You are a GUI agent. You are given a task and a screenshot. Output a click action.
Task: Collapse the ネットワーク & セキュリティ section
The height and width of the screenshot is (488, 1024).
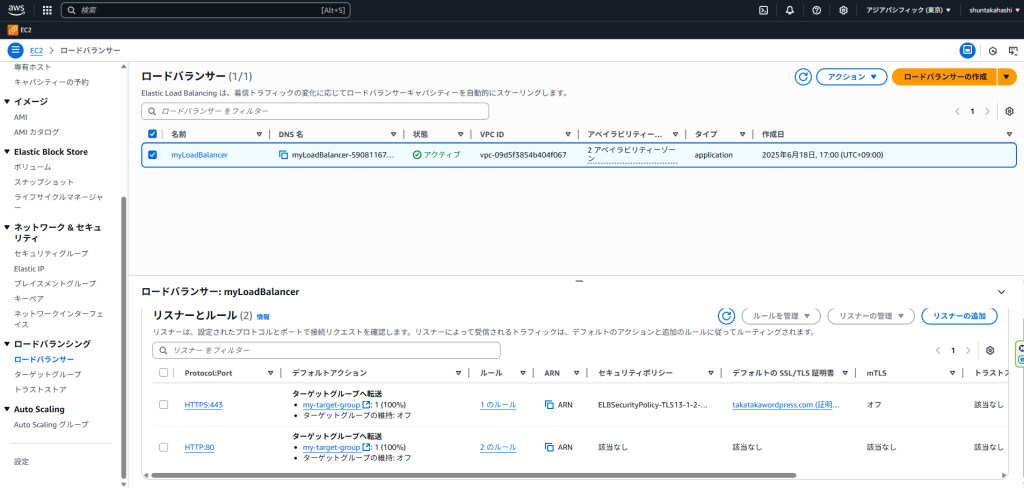pyautogui.click(x=8, y=228)
